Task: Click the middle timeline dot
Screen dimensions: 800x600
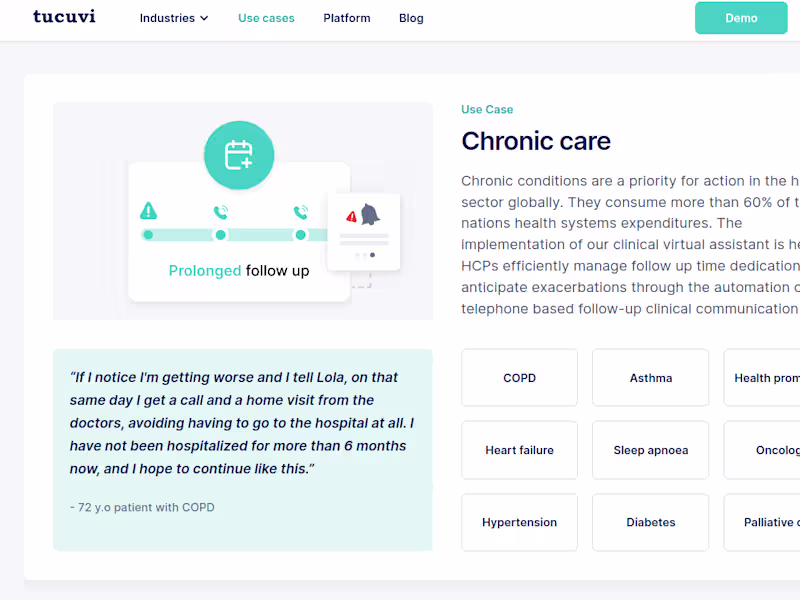Action: click(x=220, y=234)
